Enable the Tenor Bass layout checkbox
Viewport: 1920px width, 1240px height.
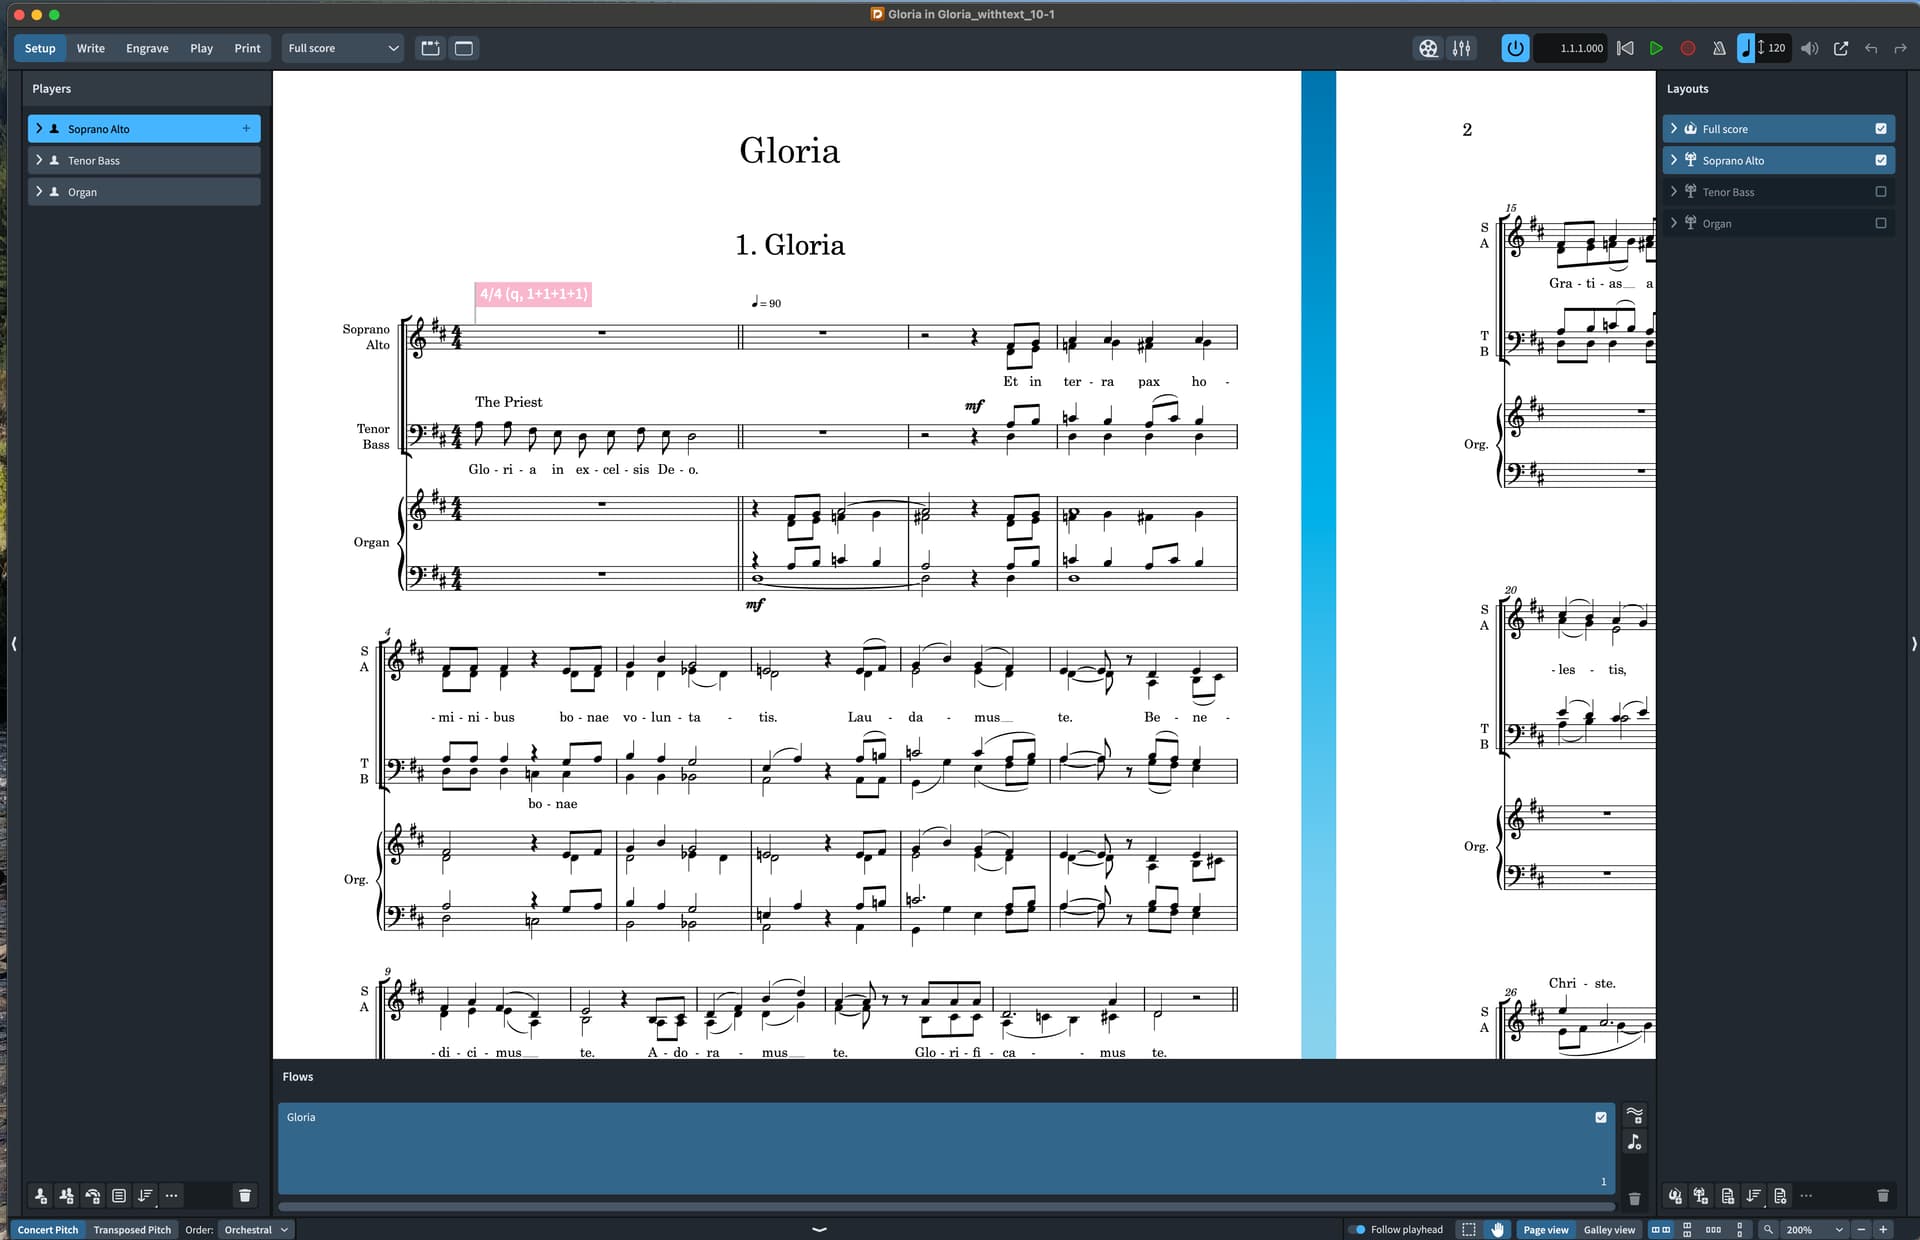click(x=1880, y=192)
